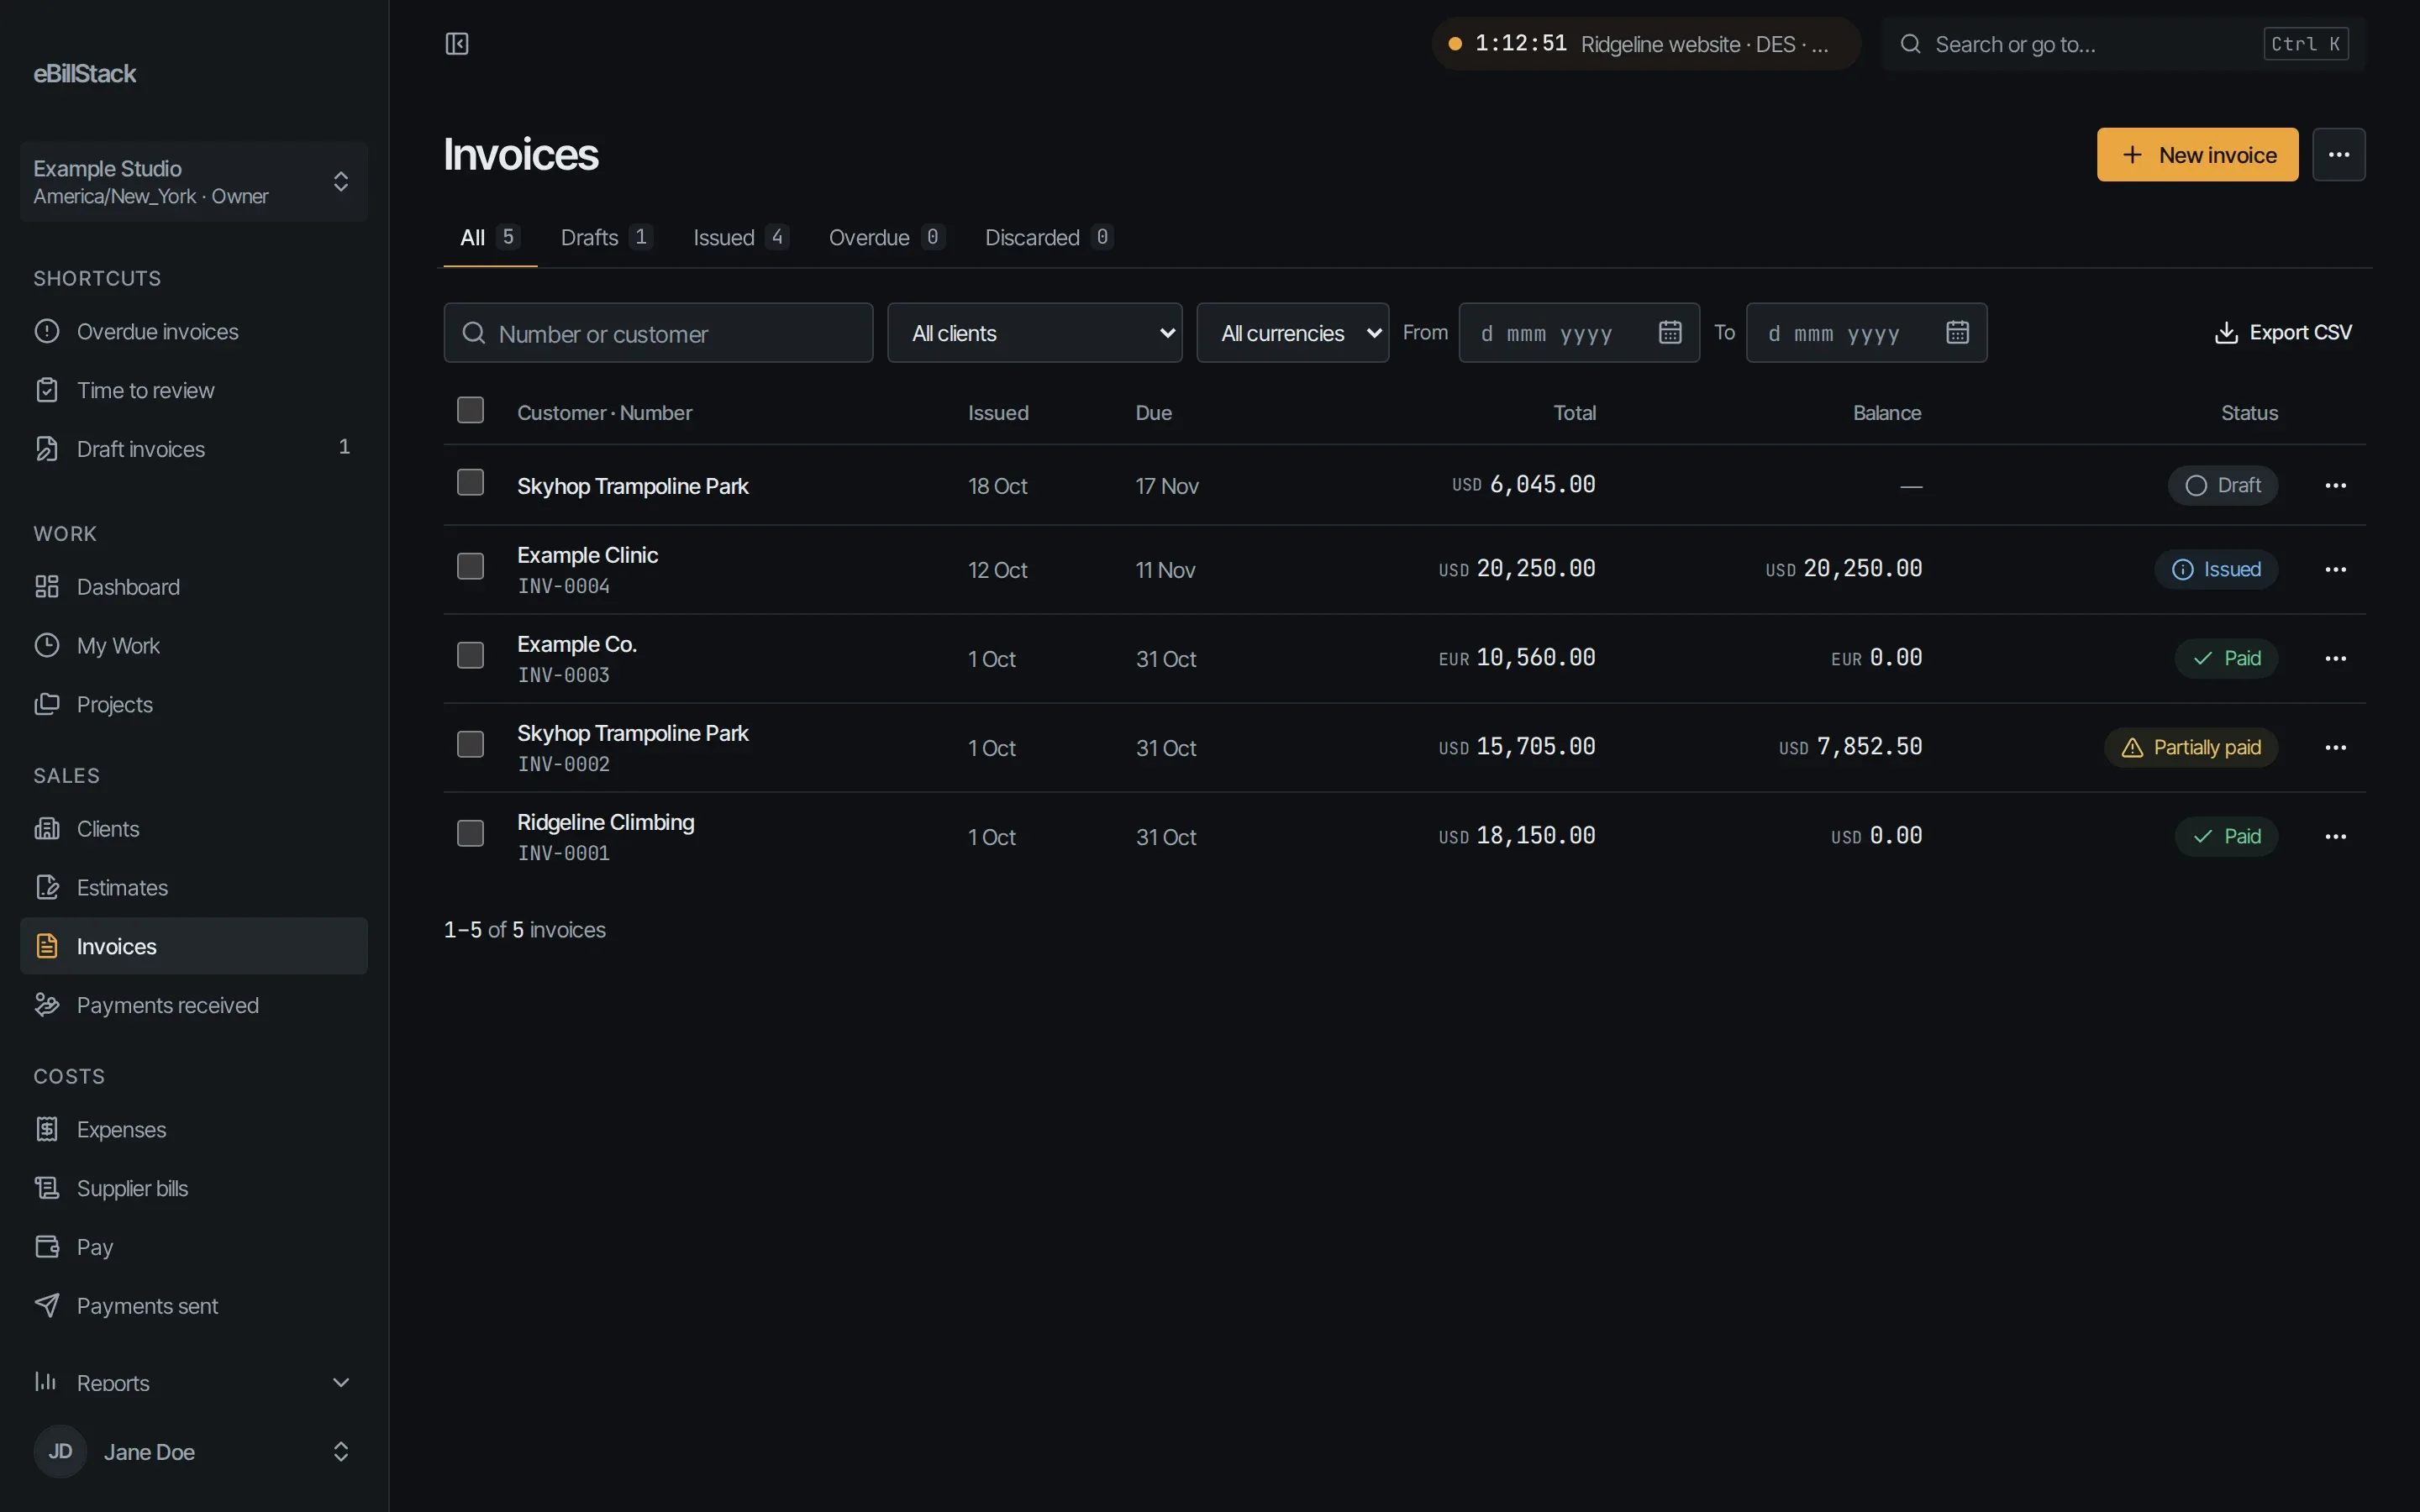Viewport: 2420px width, 1512px height.
Task: Open calendar picker for To date
Action: click(x=1957, y=333)
